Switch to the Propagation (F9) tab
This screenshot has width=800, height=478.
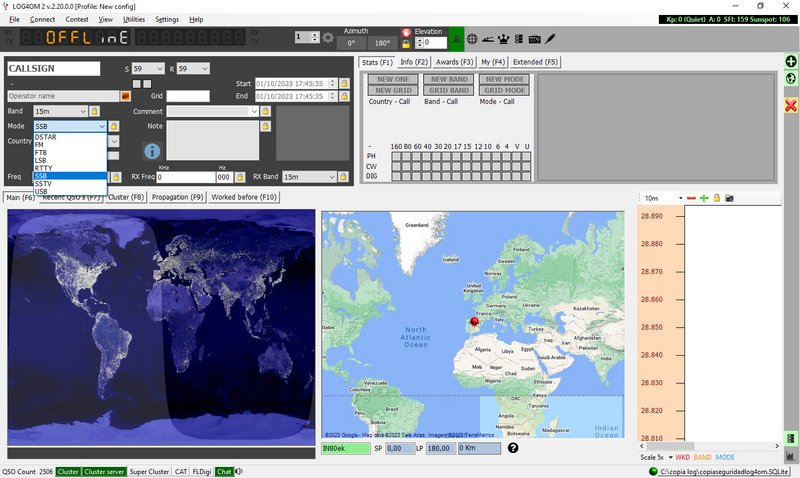pos(177,197)
